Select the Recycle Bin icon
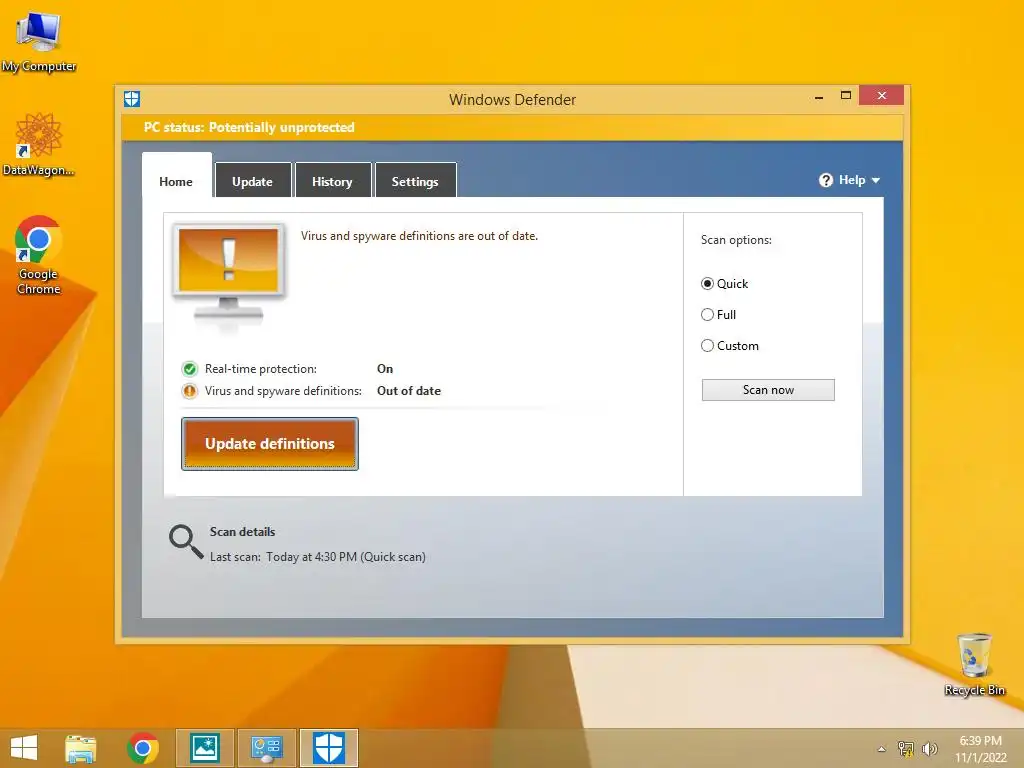 click(974, 664)
